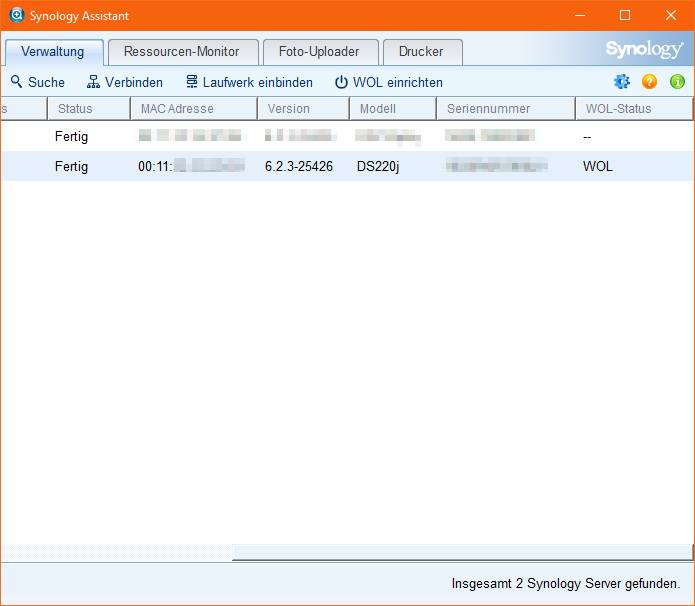The height and width of the screenshot is (606, 695).
Task: Switch to the Drucker tab
Action: [x=422, y=52]
